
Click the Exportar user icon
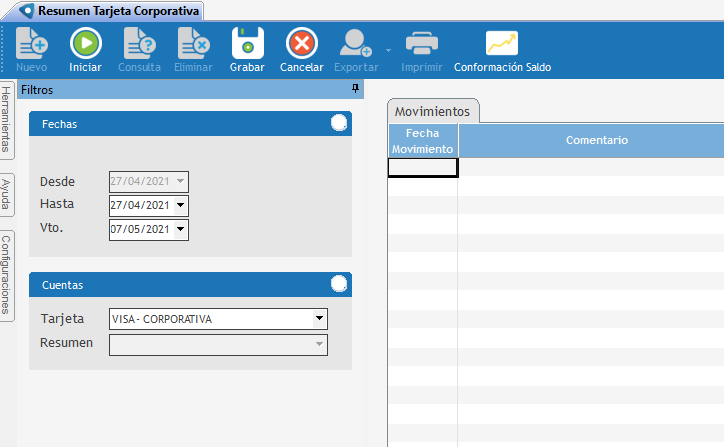coord(355,44)
